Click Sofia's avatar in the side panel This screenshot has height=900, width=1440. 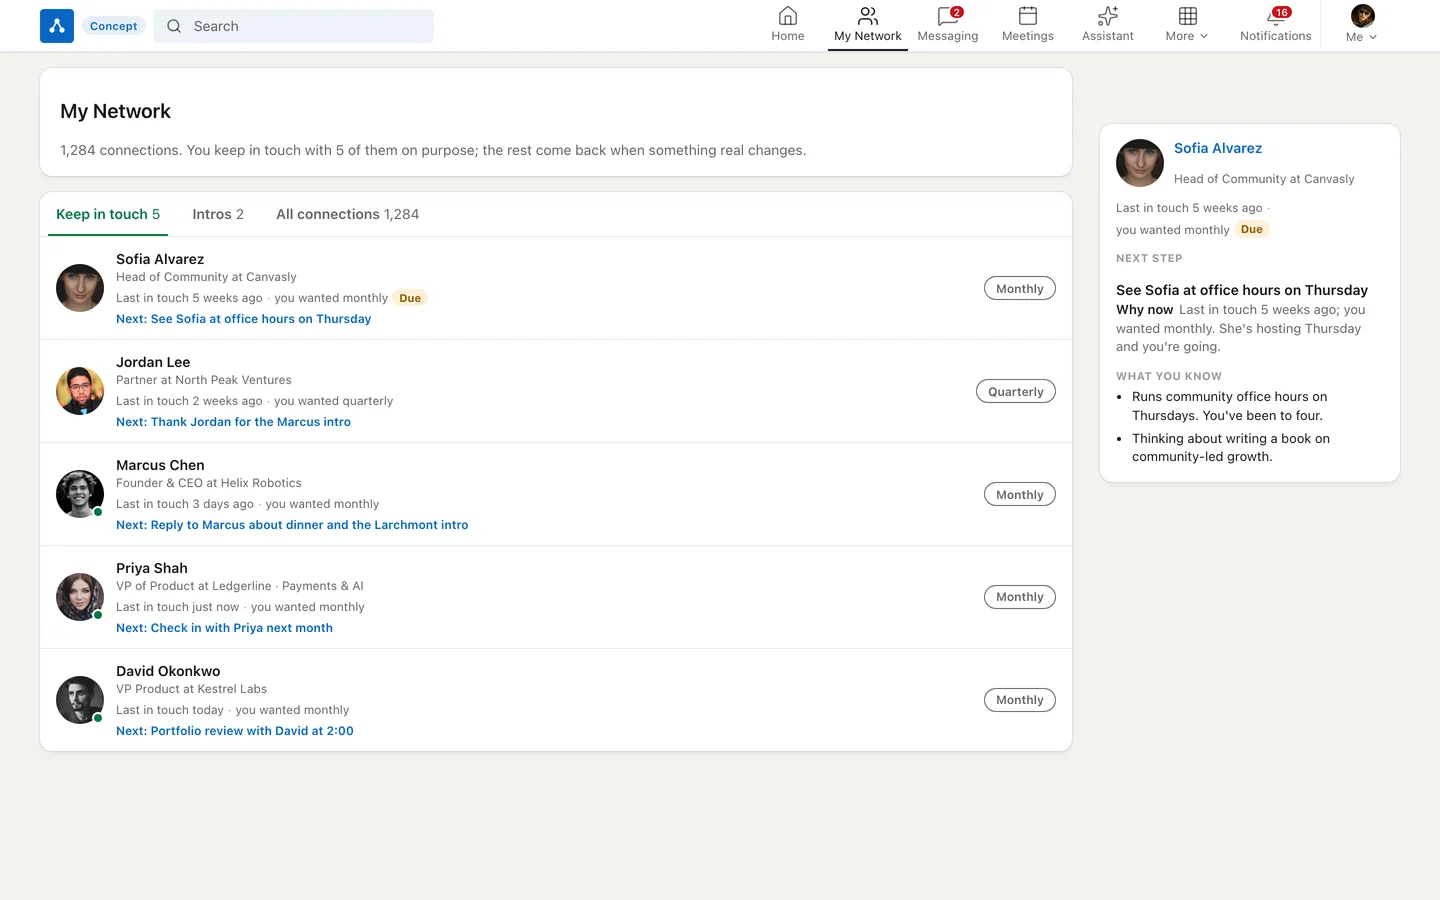point(1140,163)
